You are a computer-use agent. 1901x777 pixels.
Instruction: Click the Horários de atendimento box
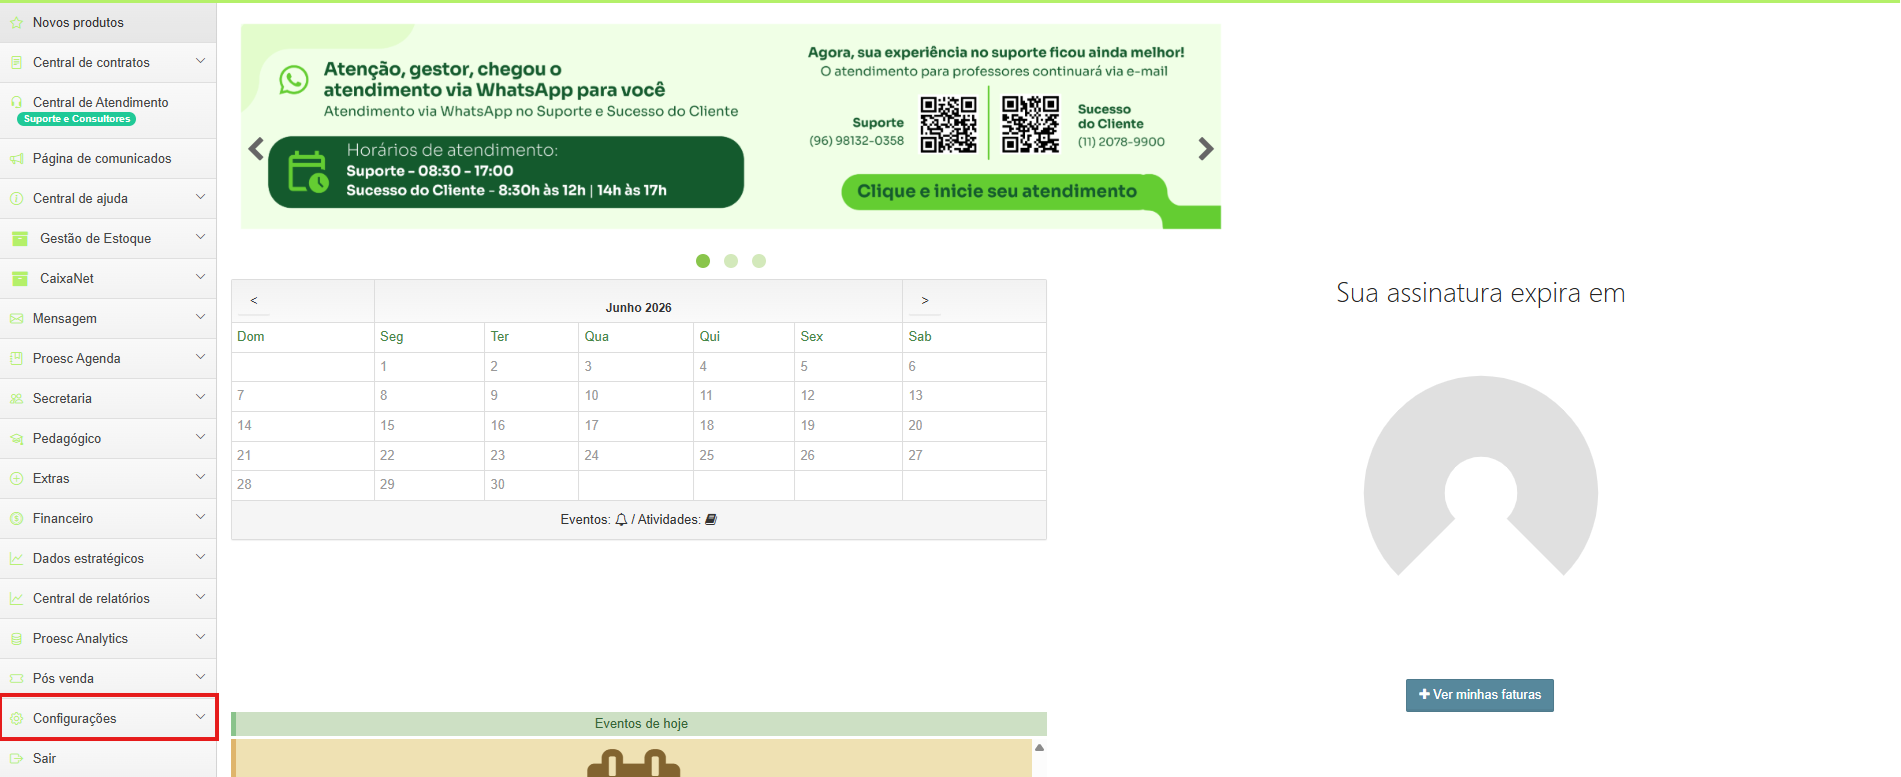click(x=506, y=172)
